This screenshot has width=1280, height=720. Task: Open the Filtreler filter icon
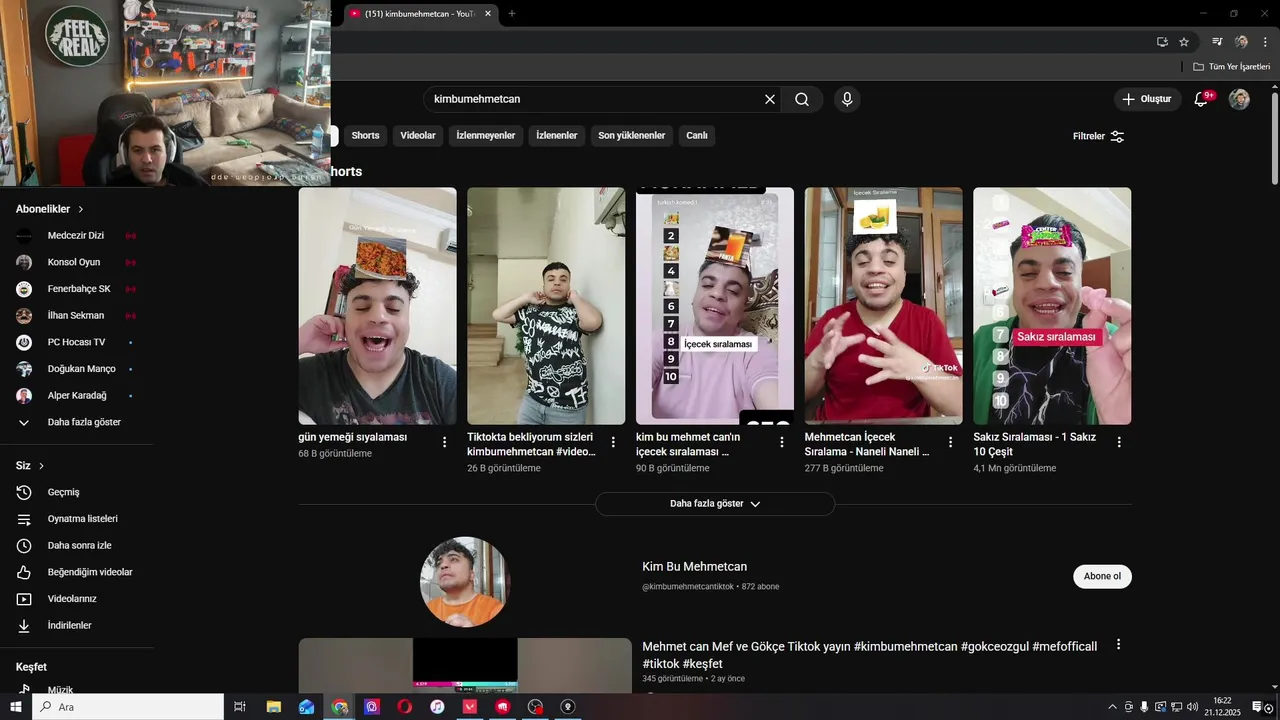tap(1117, 136)
